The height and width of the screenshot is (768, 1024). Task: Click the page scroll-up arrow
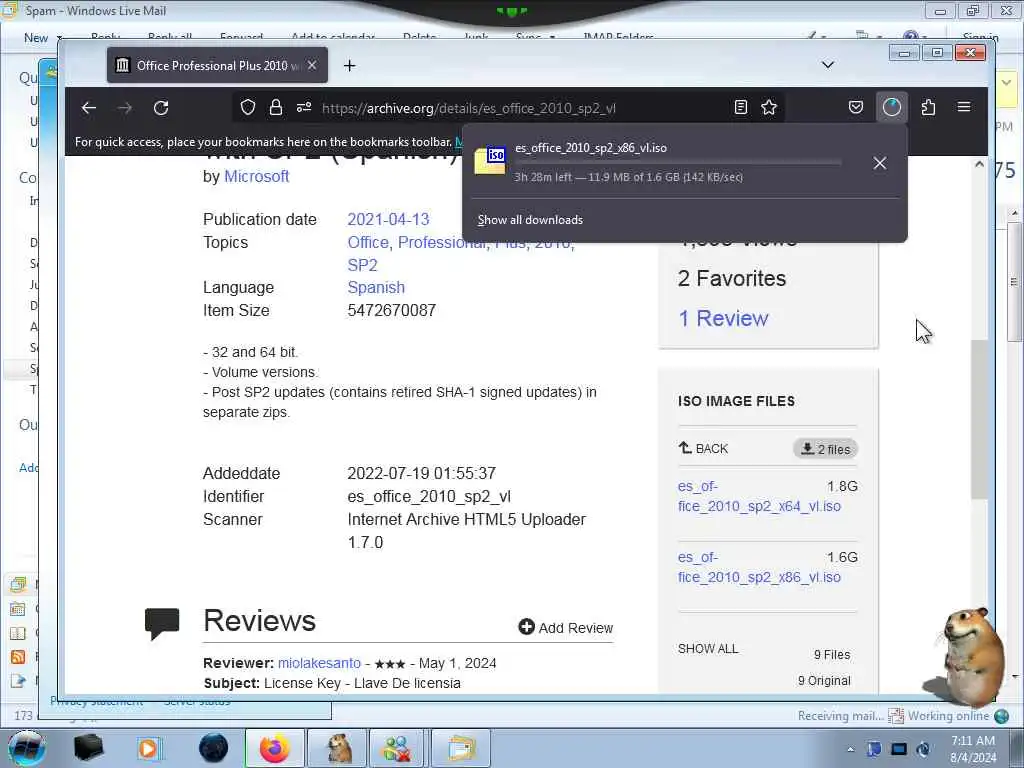(979, 165)
